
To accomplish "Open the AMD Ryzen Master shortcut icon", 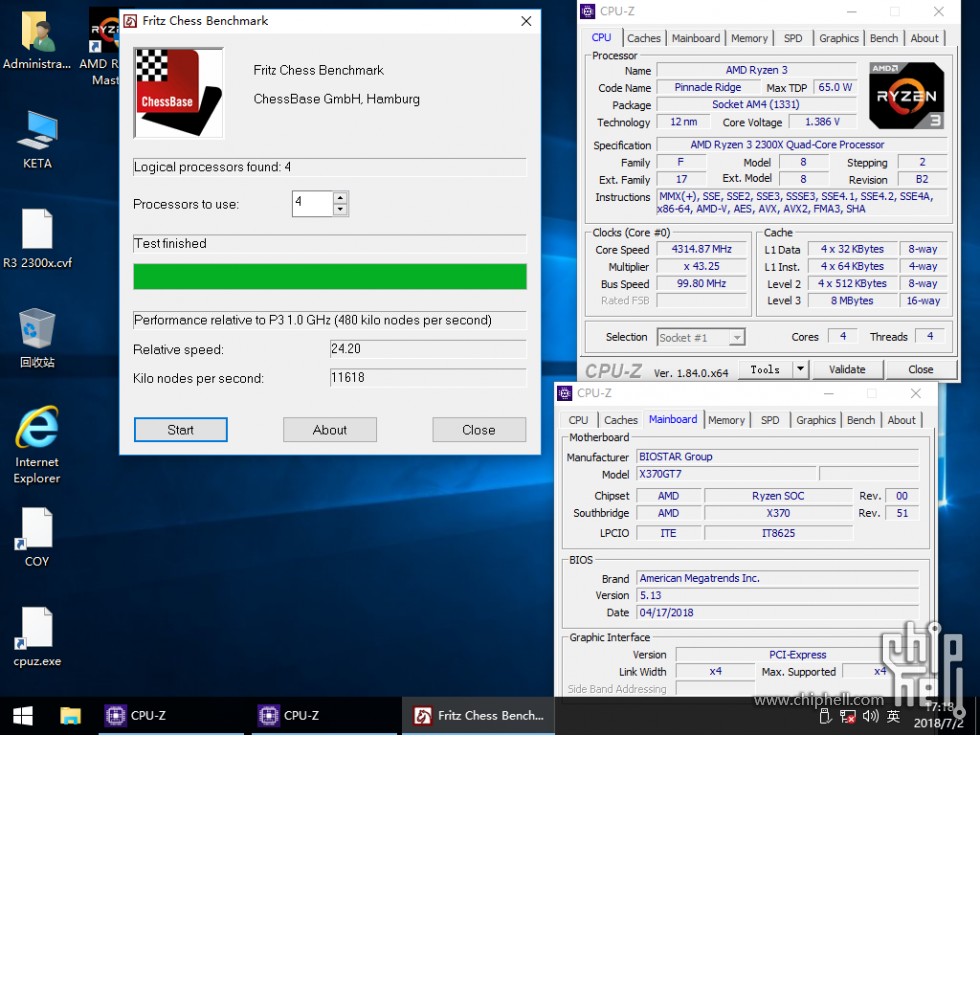I will coord(104,30).
